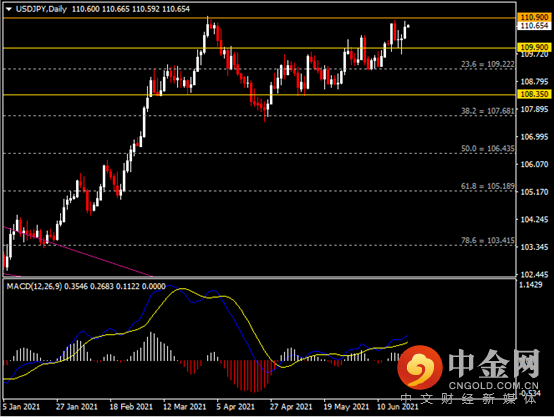The width and height of the screenshot is (554, 417).
Task: Open the USDJPY chart dropdown triangle
Action: click(x=9, y=9)
